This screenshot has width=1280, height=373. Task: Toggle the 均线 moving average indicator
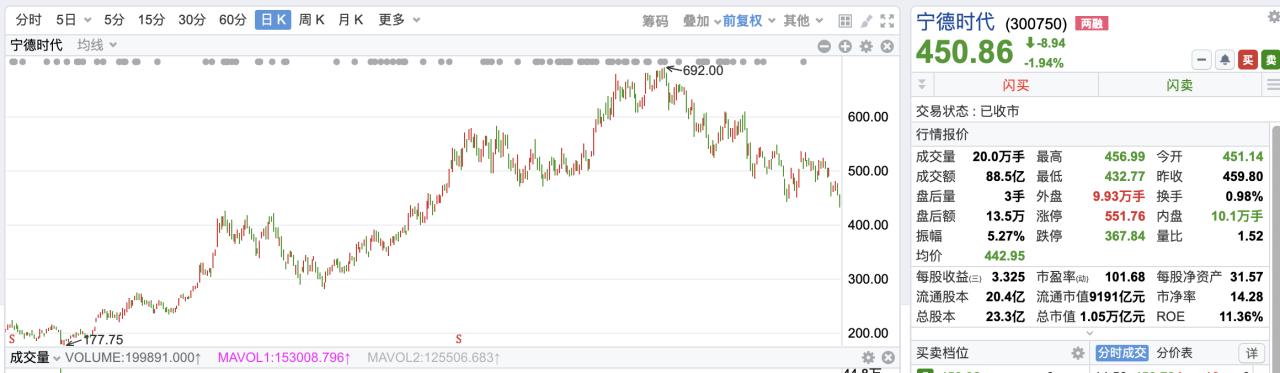pos(97,45)
